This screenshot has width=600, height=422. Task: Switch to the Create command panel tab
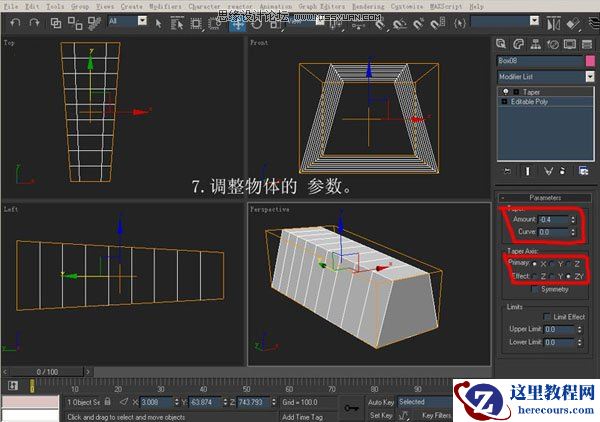[501, 44]
